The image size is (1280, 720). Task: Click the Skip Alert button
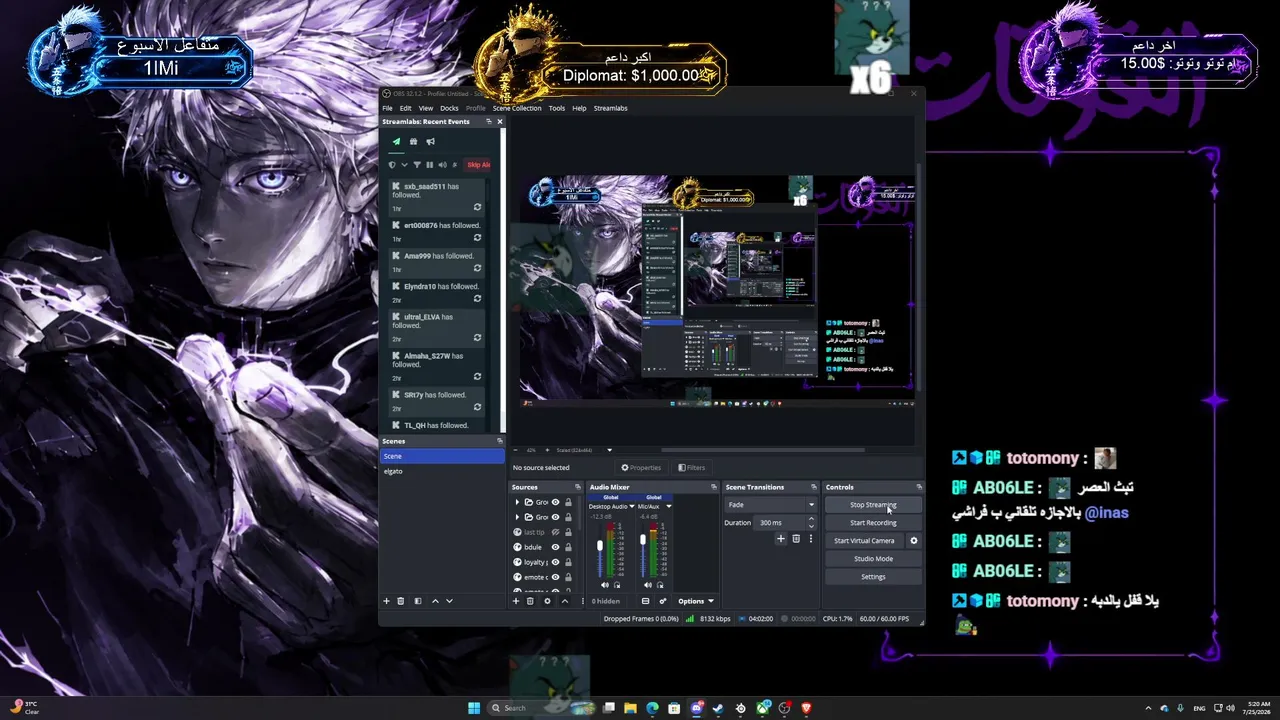pos(478,165)
